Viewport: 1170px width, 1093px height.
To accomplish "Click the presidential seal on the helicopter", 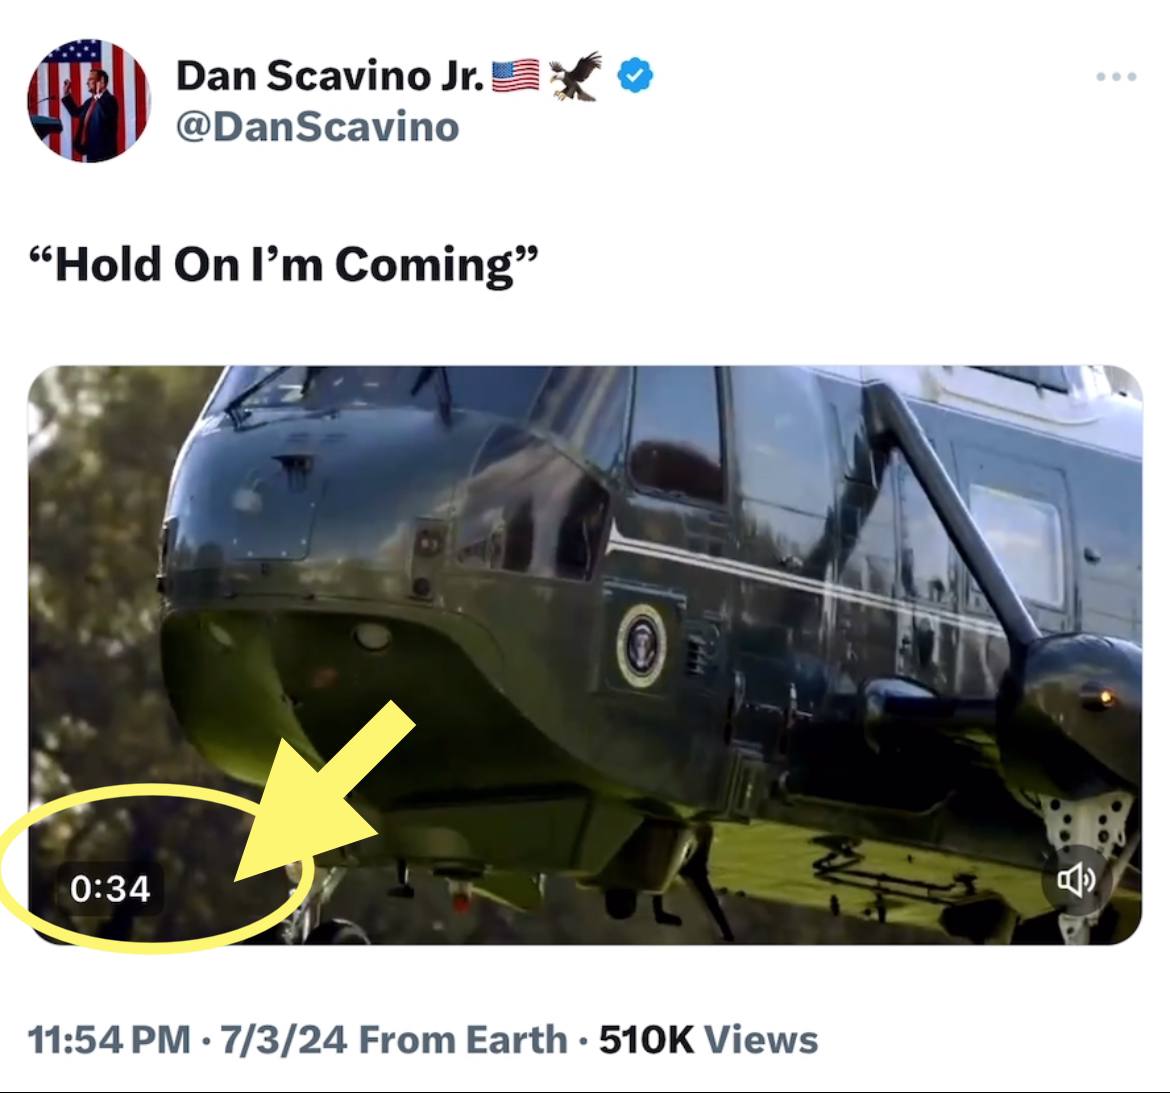I will [x=641, y=645].
